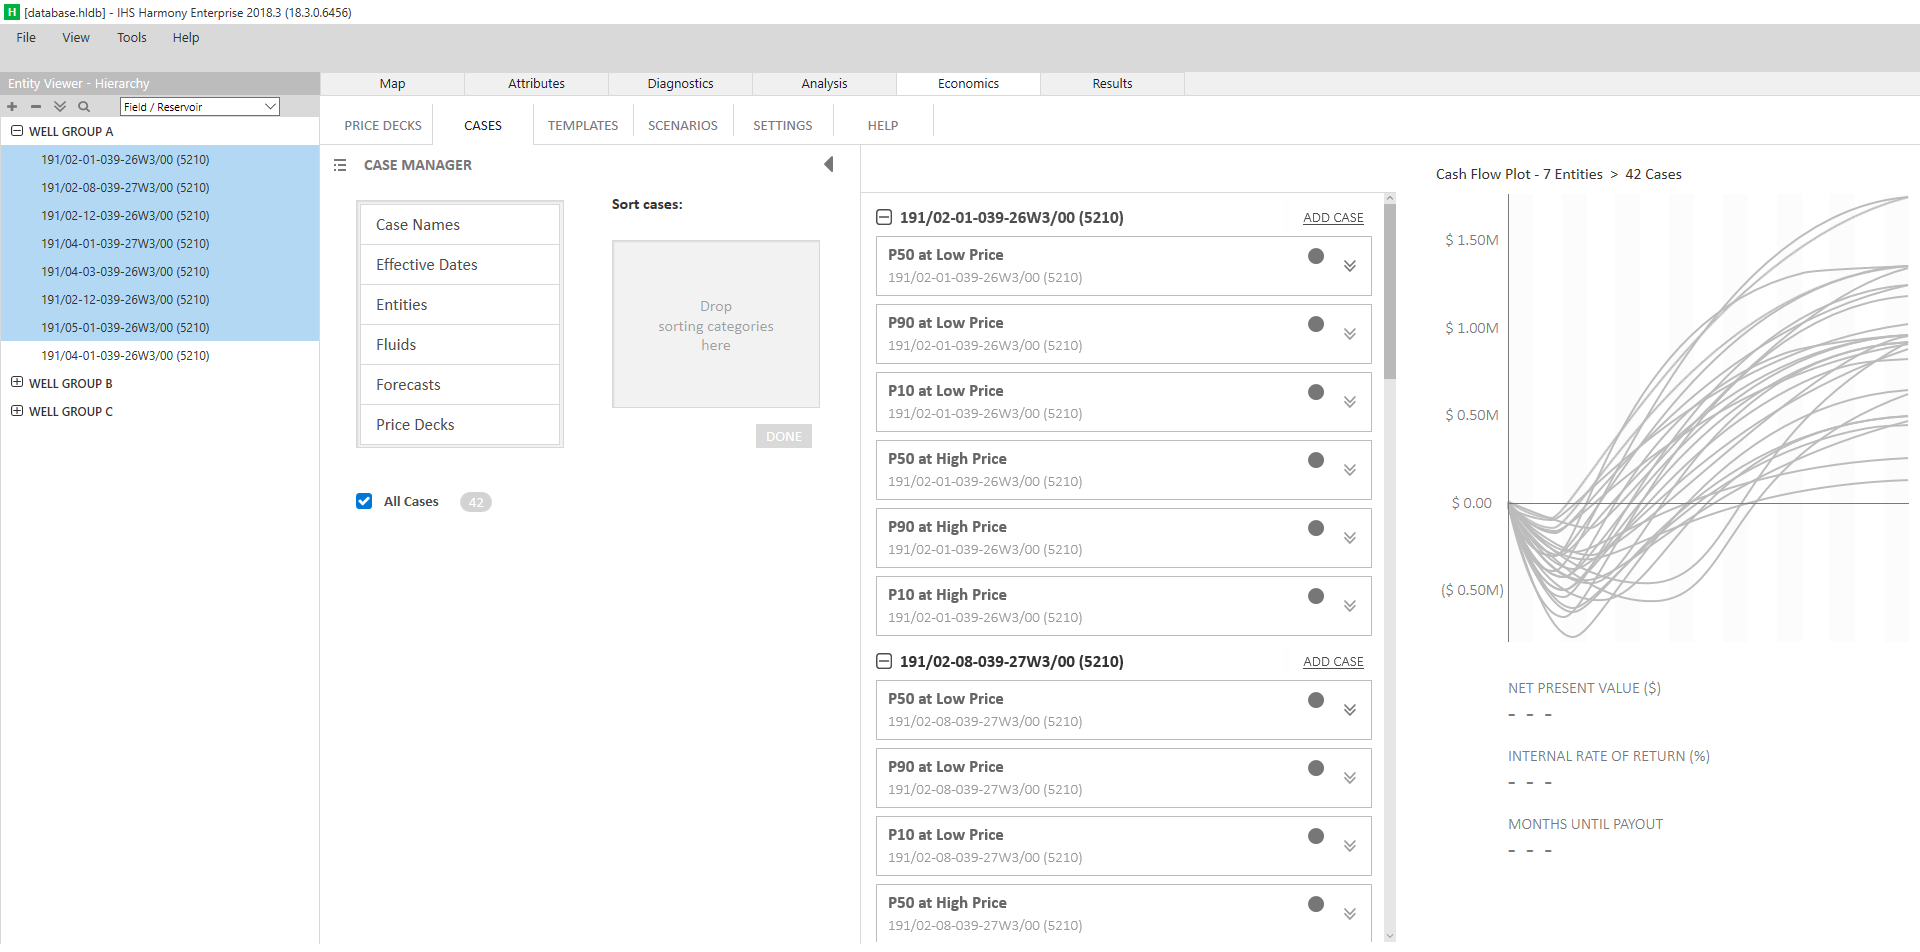Switch to the Map tab

point(392,84)
